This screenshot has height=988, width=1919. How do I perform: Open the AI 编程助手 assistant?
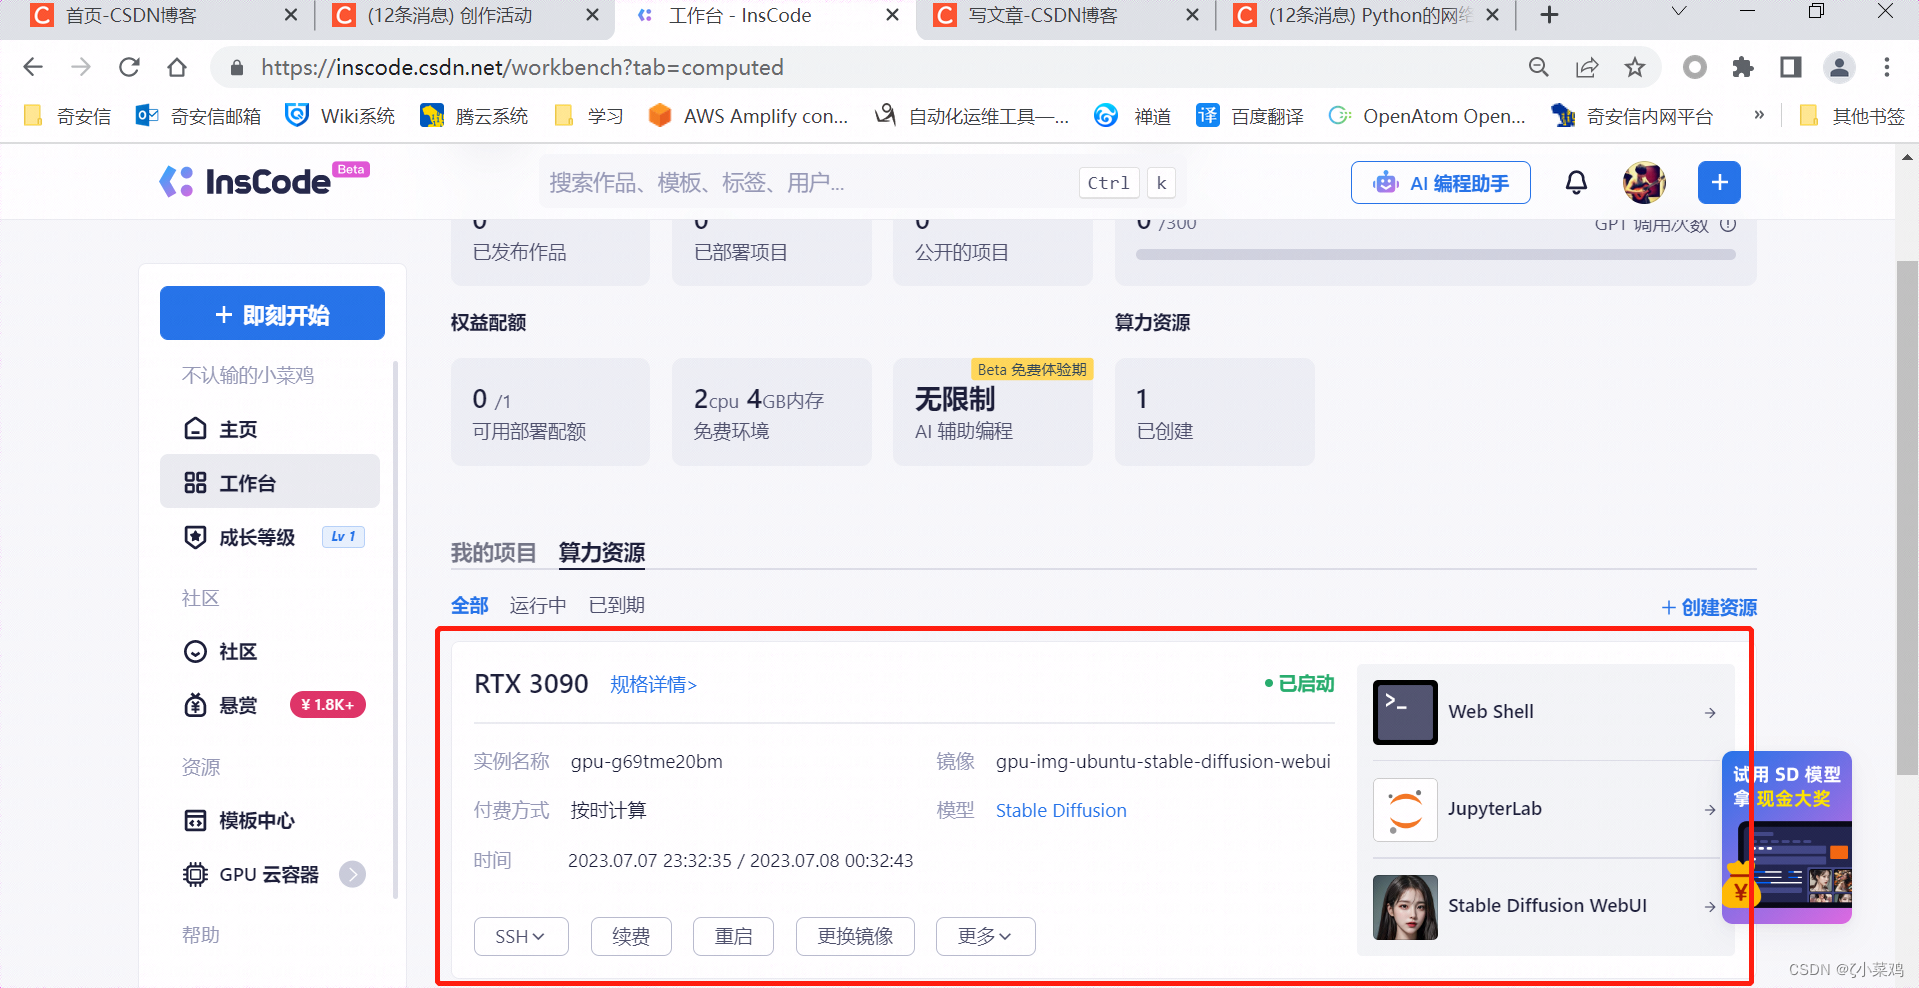click(1440, 182)
